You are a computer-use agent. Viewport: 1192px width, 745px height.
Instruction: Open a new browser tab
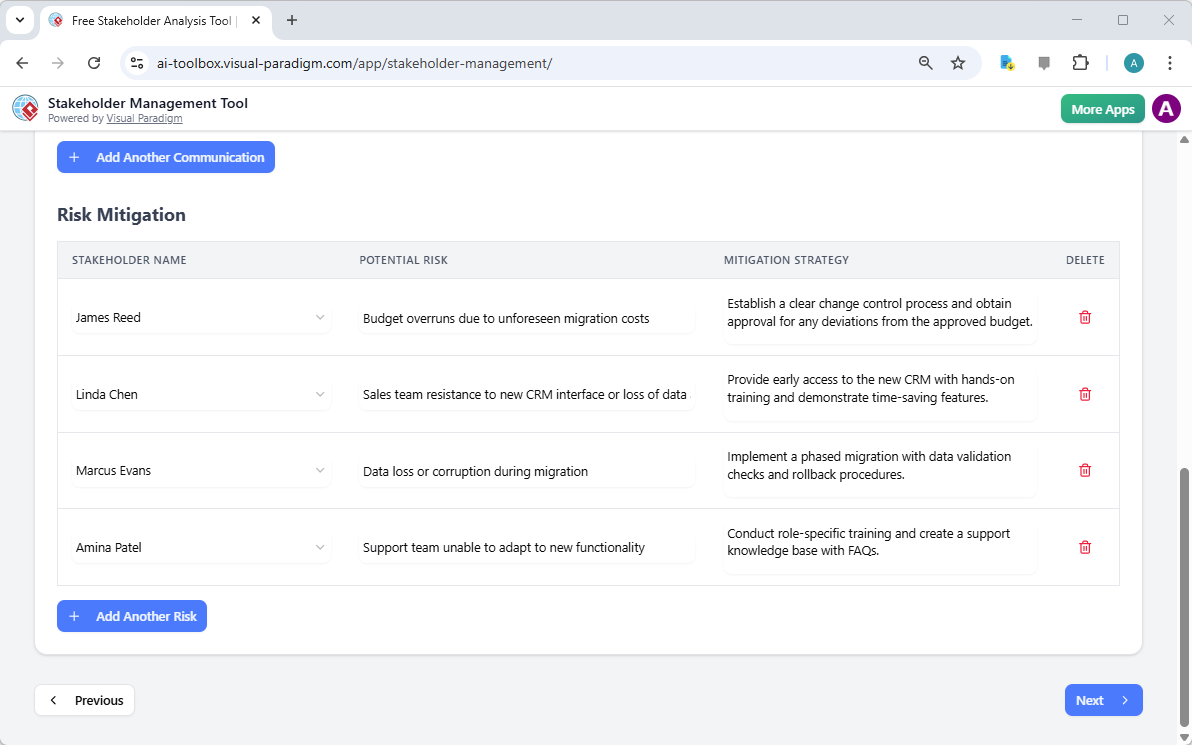tap(291, 20)
